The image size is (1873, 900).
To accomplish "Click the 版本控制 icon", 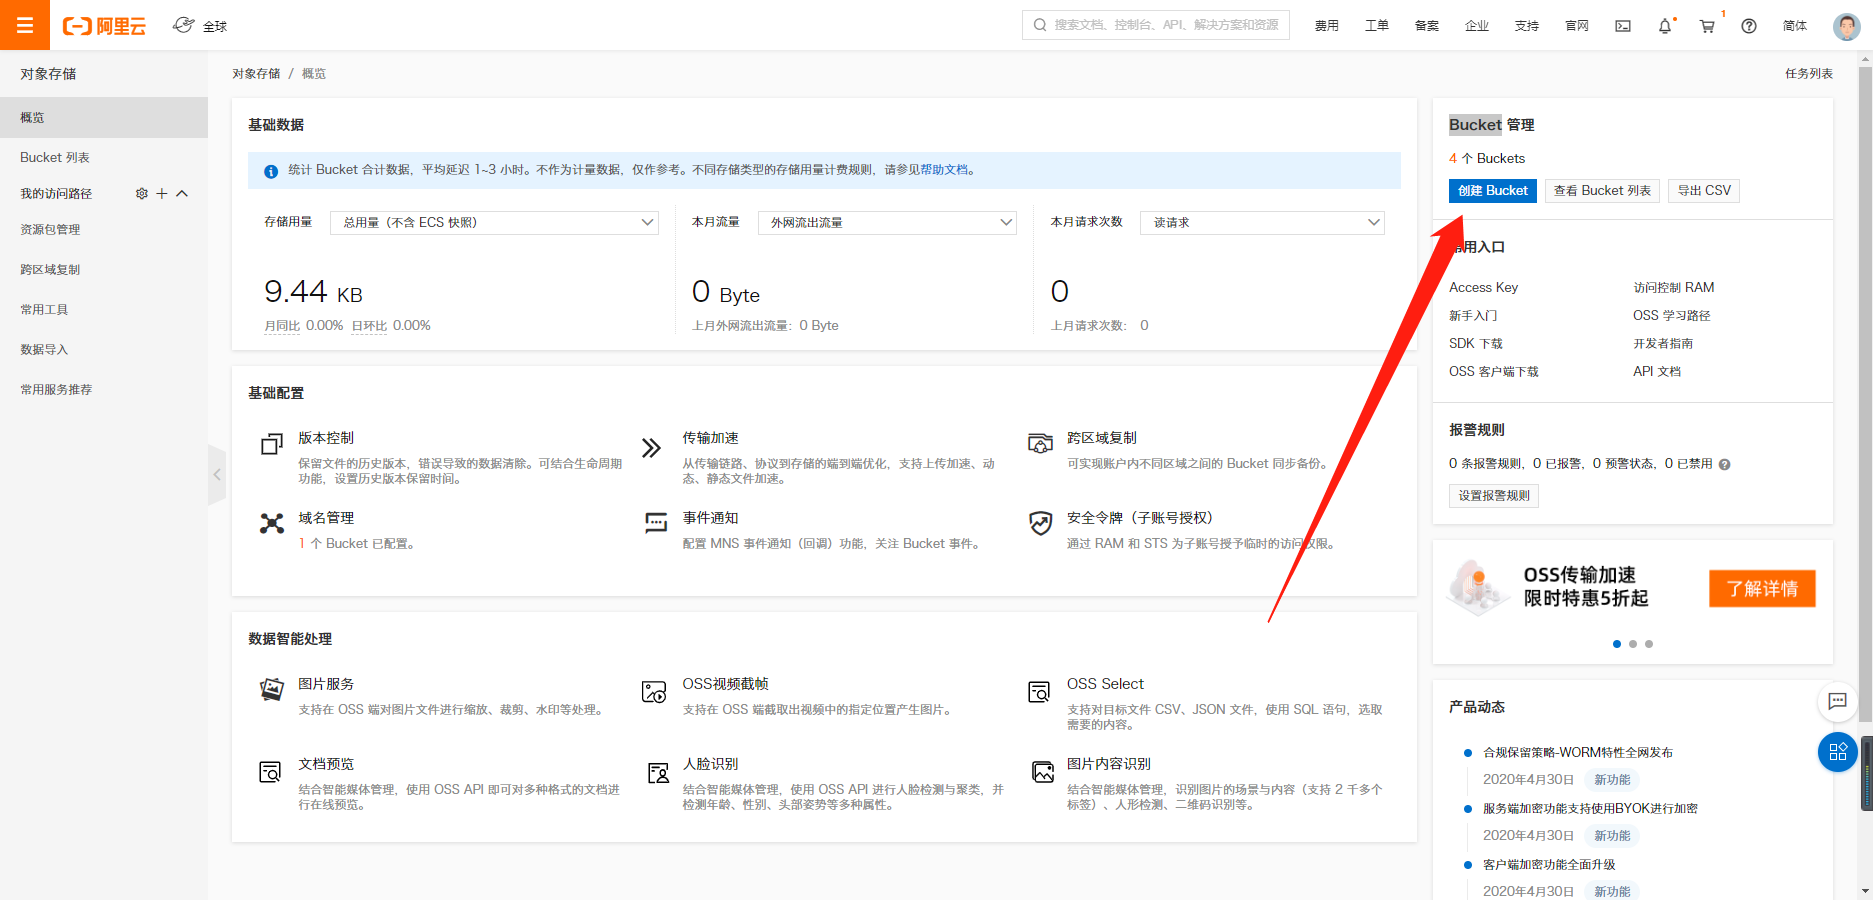I will [271, 445].
